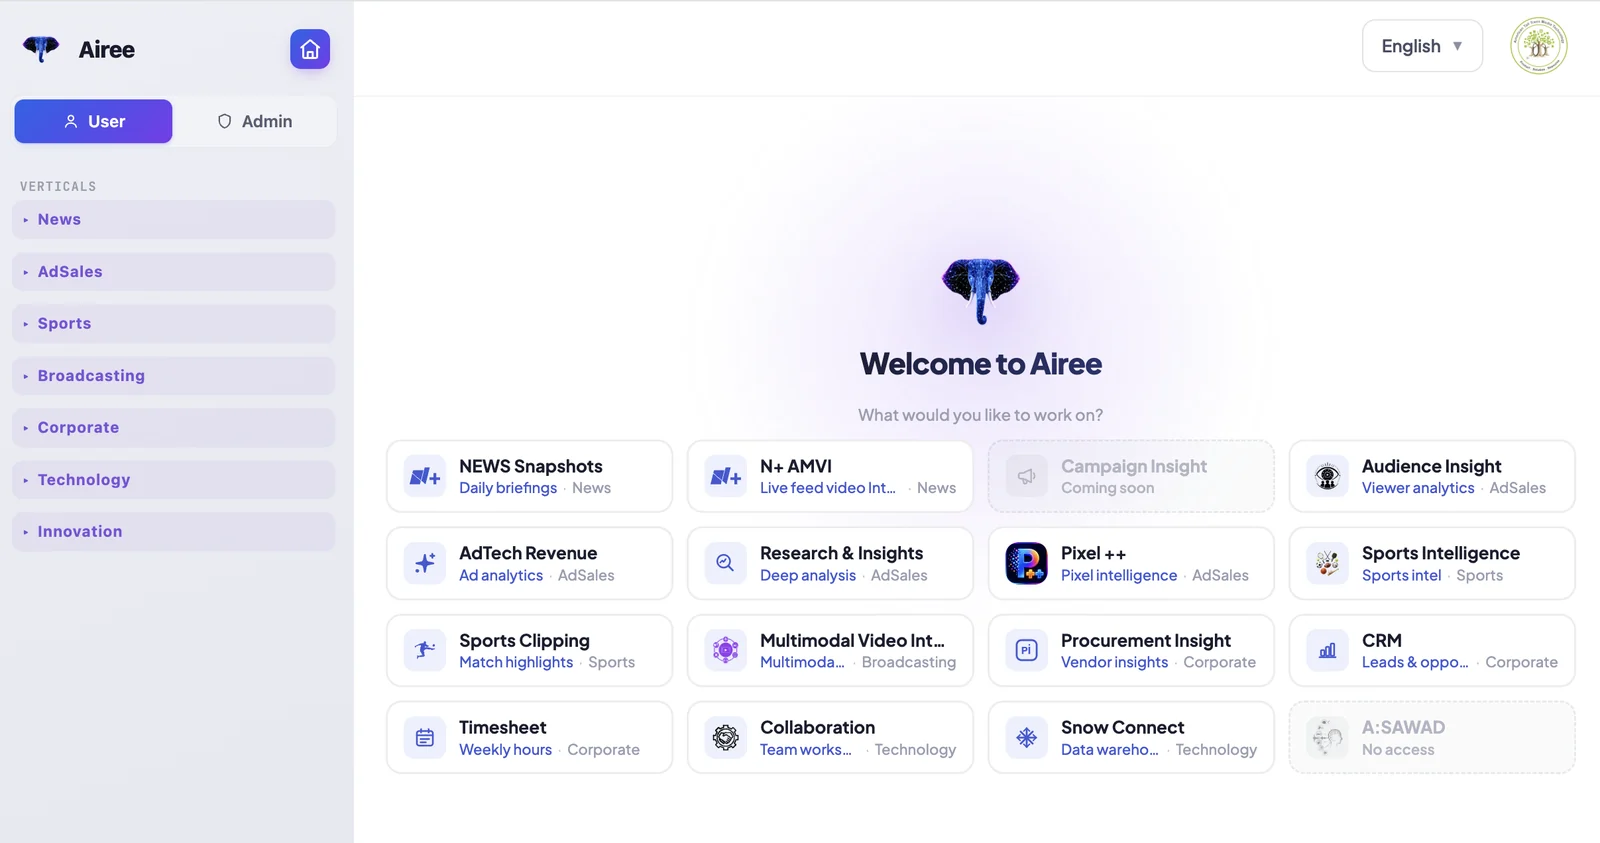
Task: Click the CRM bar chart icon
Action: (1328, 651)
